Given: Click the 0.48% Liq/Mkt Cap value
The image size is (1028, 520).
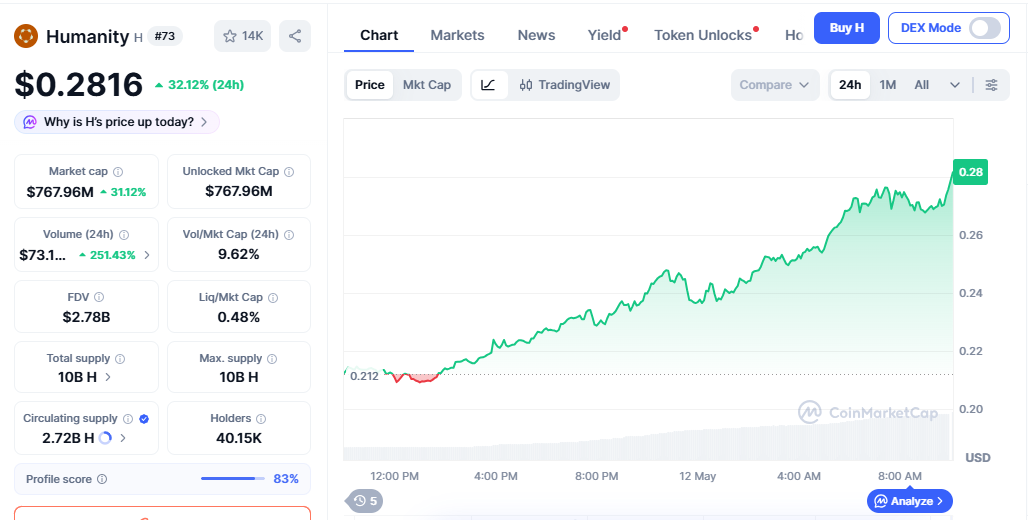Looking at the screenshot, I should click(x=239, y=317).
